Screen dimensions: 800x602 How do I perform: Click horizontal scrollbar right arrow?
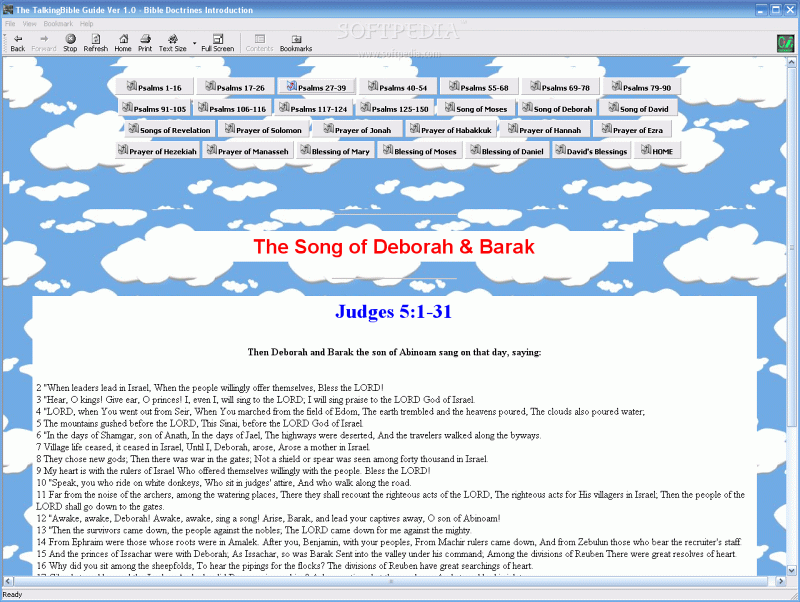(781, 581)
